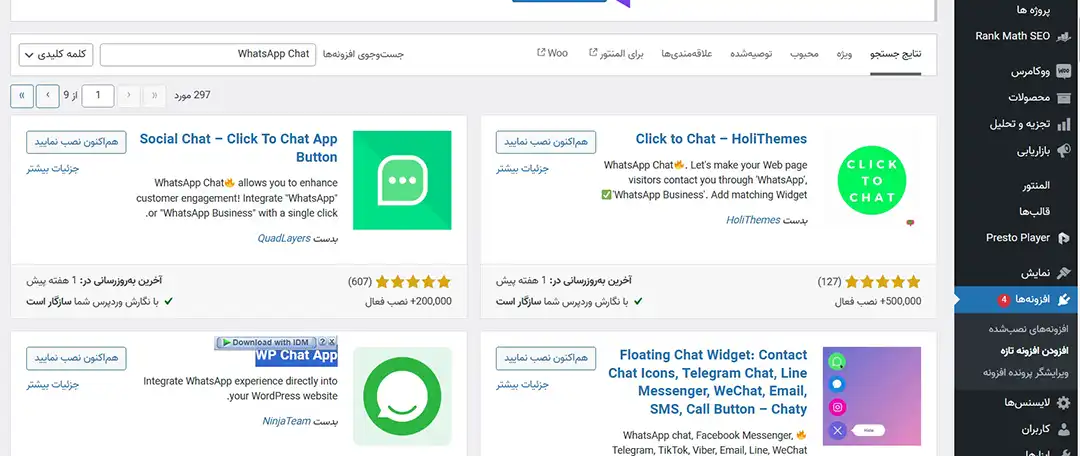
Task: Open Rank Math SEO menu icon
Action: (x=1063, y=36)
